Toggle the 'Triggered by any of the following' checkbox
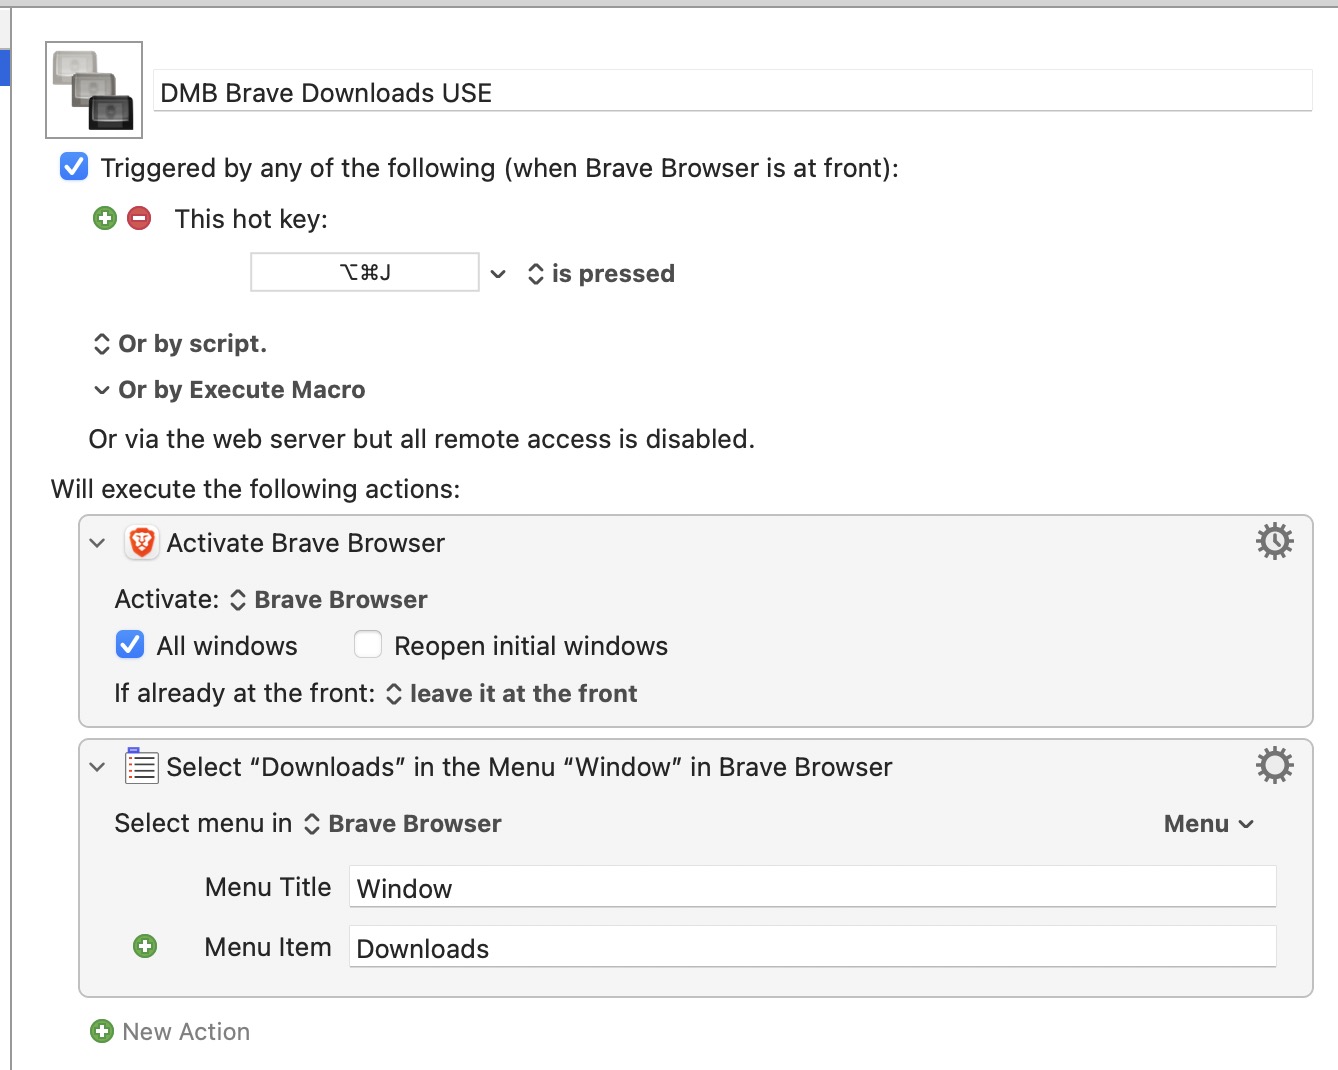The width and height of the screenshot is (1338, 1070). [74, 167]
